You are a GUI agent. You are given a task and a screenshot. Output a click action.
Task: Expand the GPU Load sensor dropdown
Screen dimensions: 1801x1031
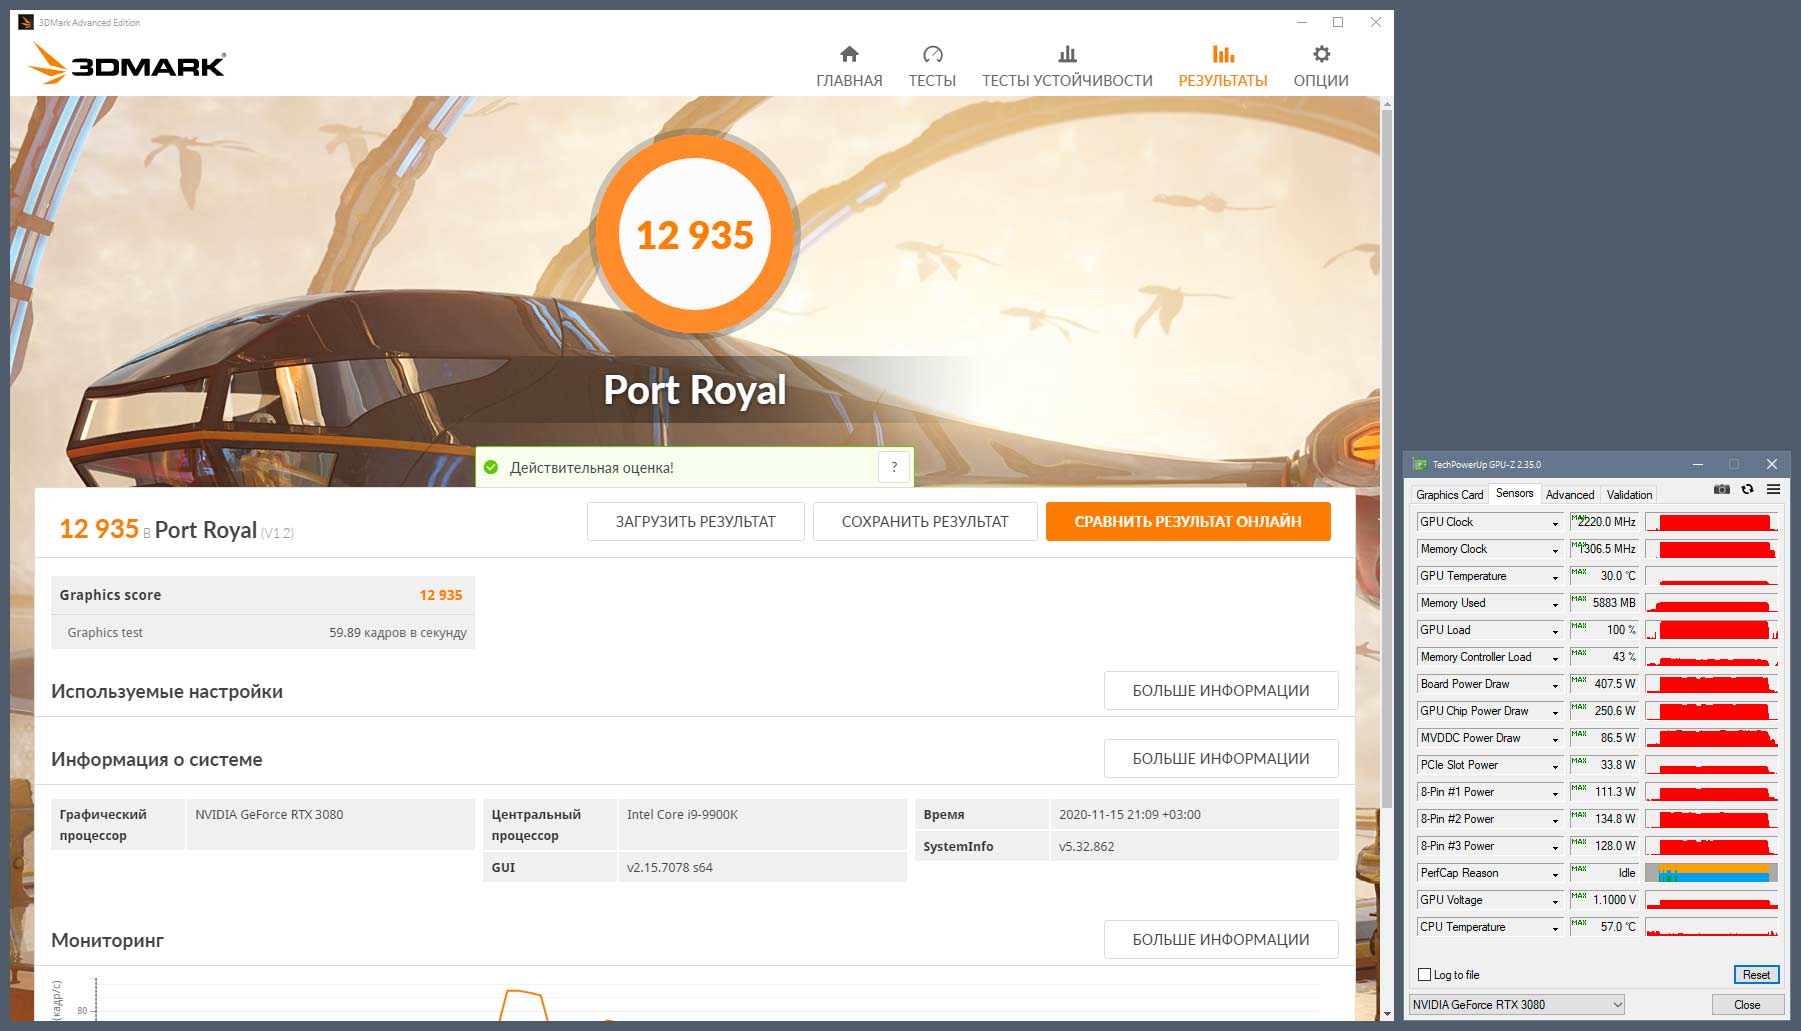tap(1555, 631)
